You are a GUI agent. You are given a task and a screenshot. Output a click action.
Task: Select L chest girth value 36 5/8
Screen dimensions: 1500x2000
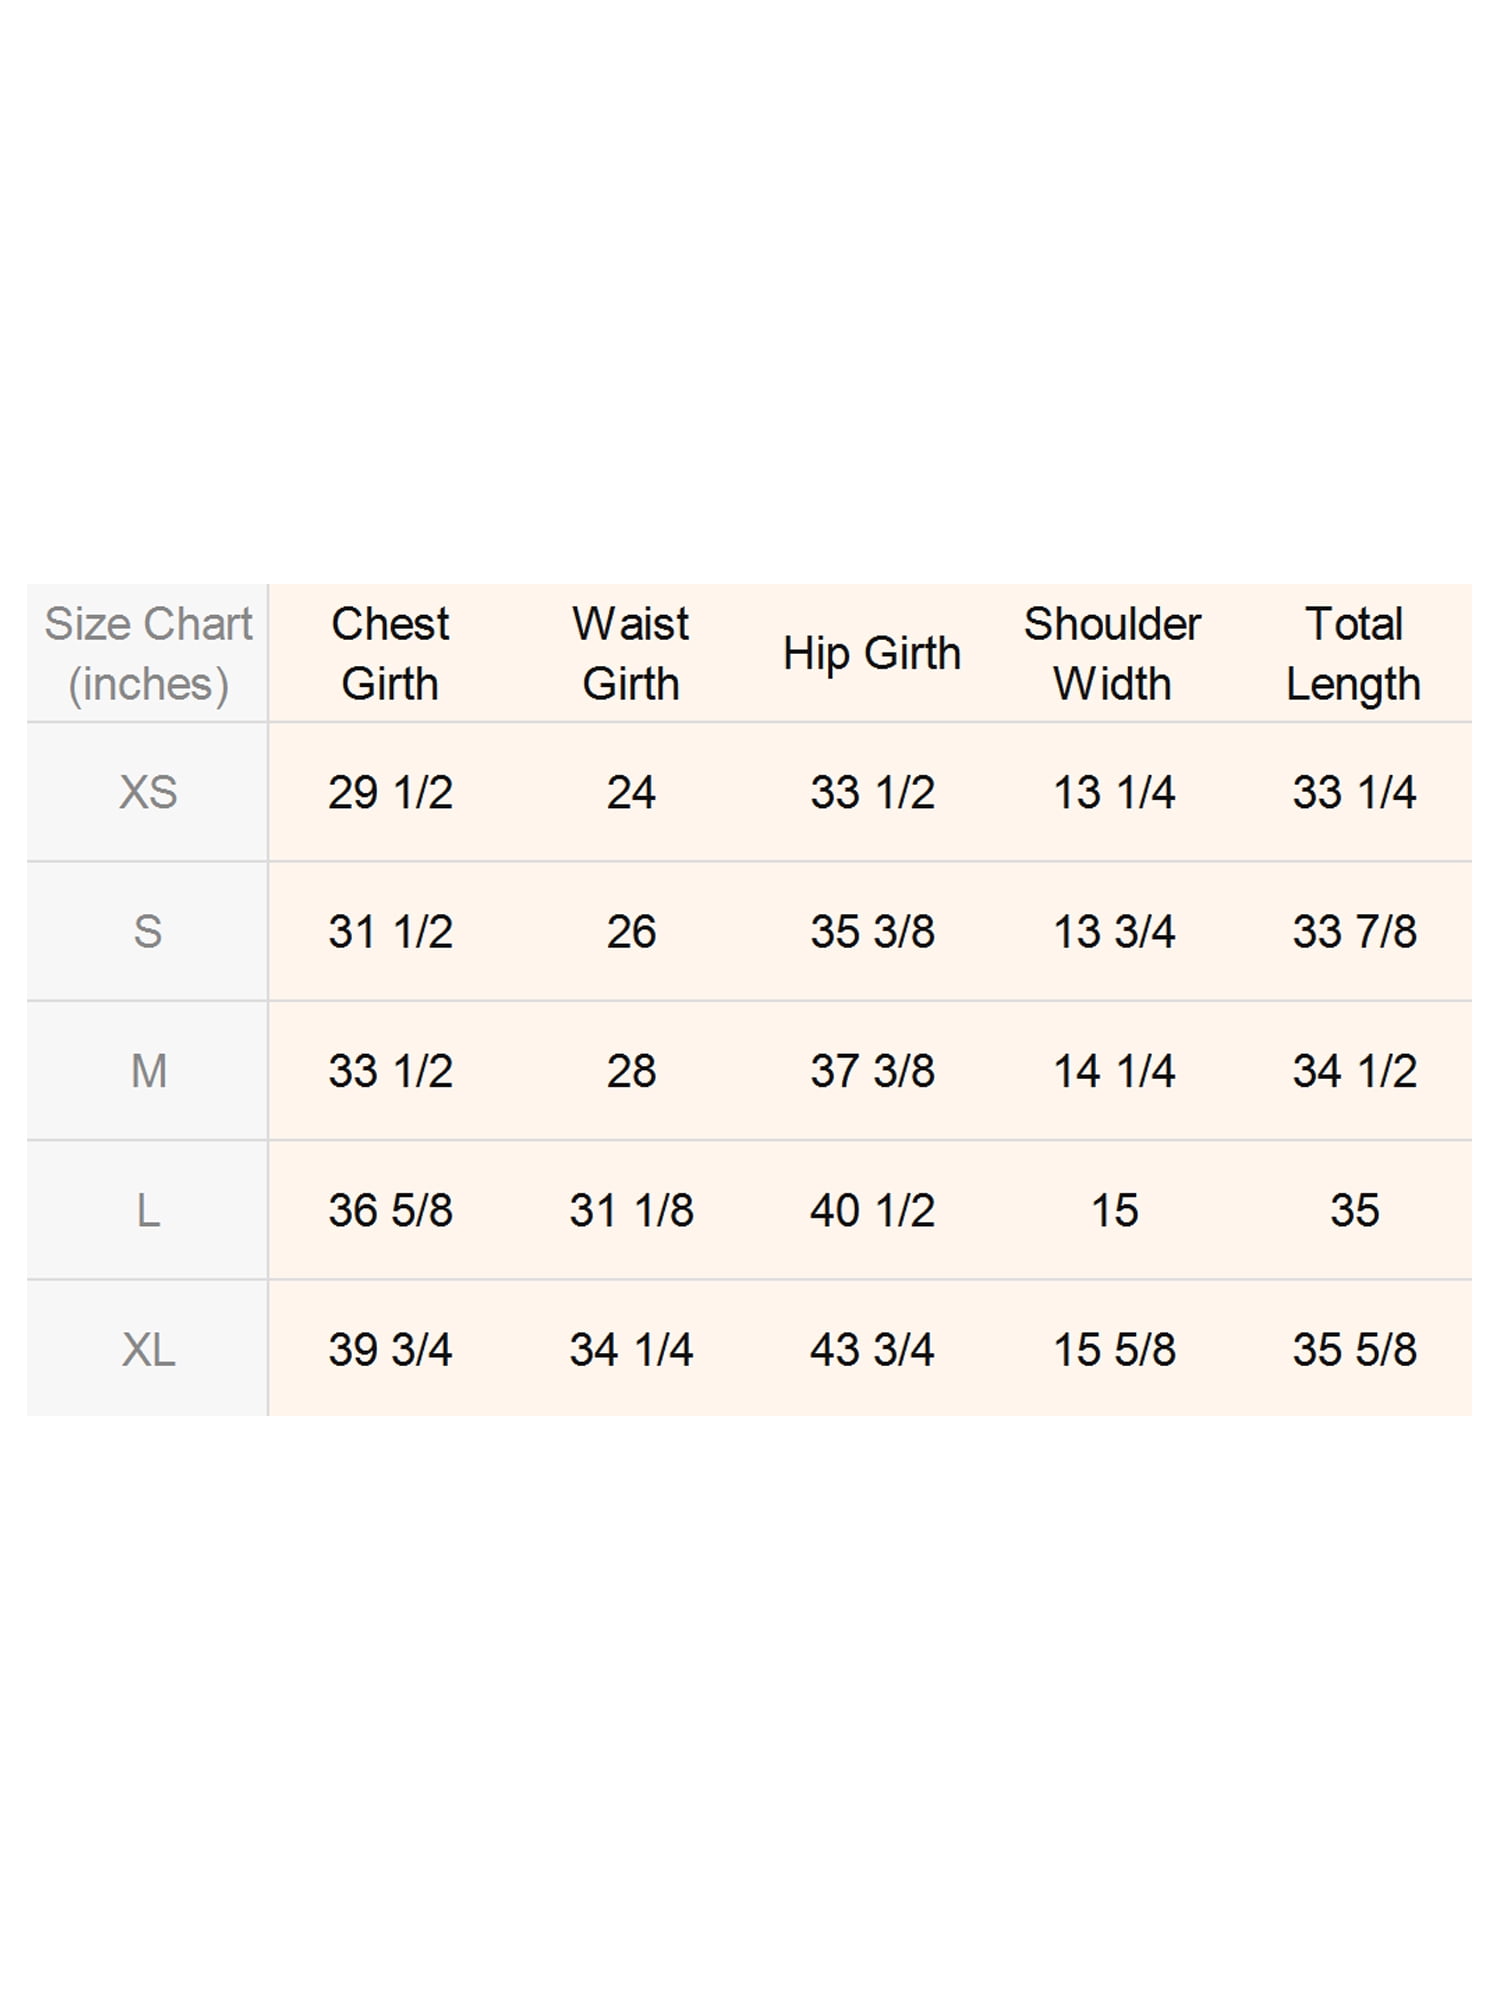(x=390, y=1211)
